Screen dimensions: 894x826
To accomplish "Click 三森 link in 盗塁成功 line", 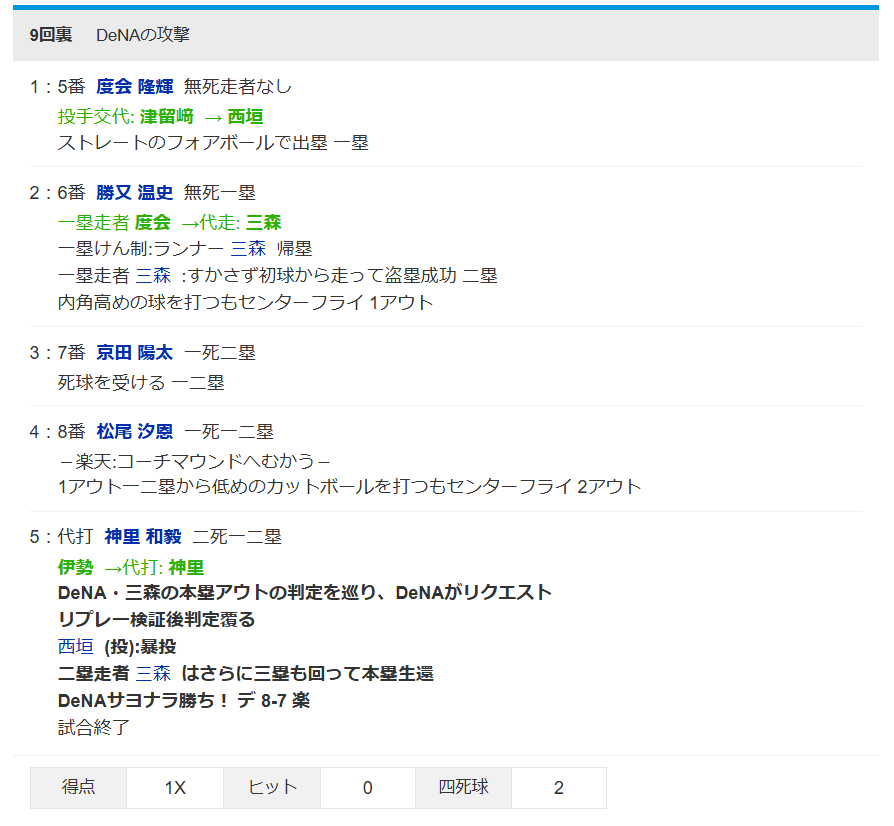I will point(153,275).
